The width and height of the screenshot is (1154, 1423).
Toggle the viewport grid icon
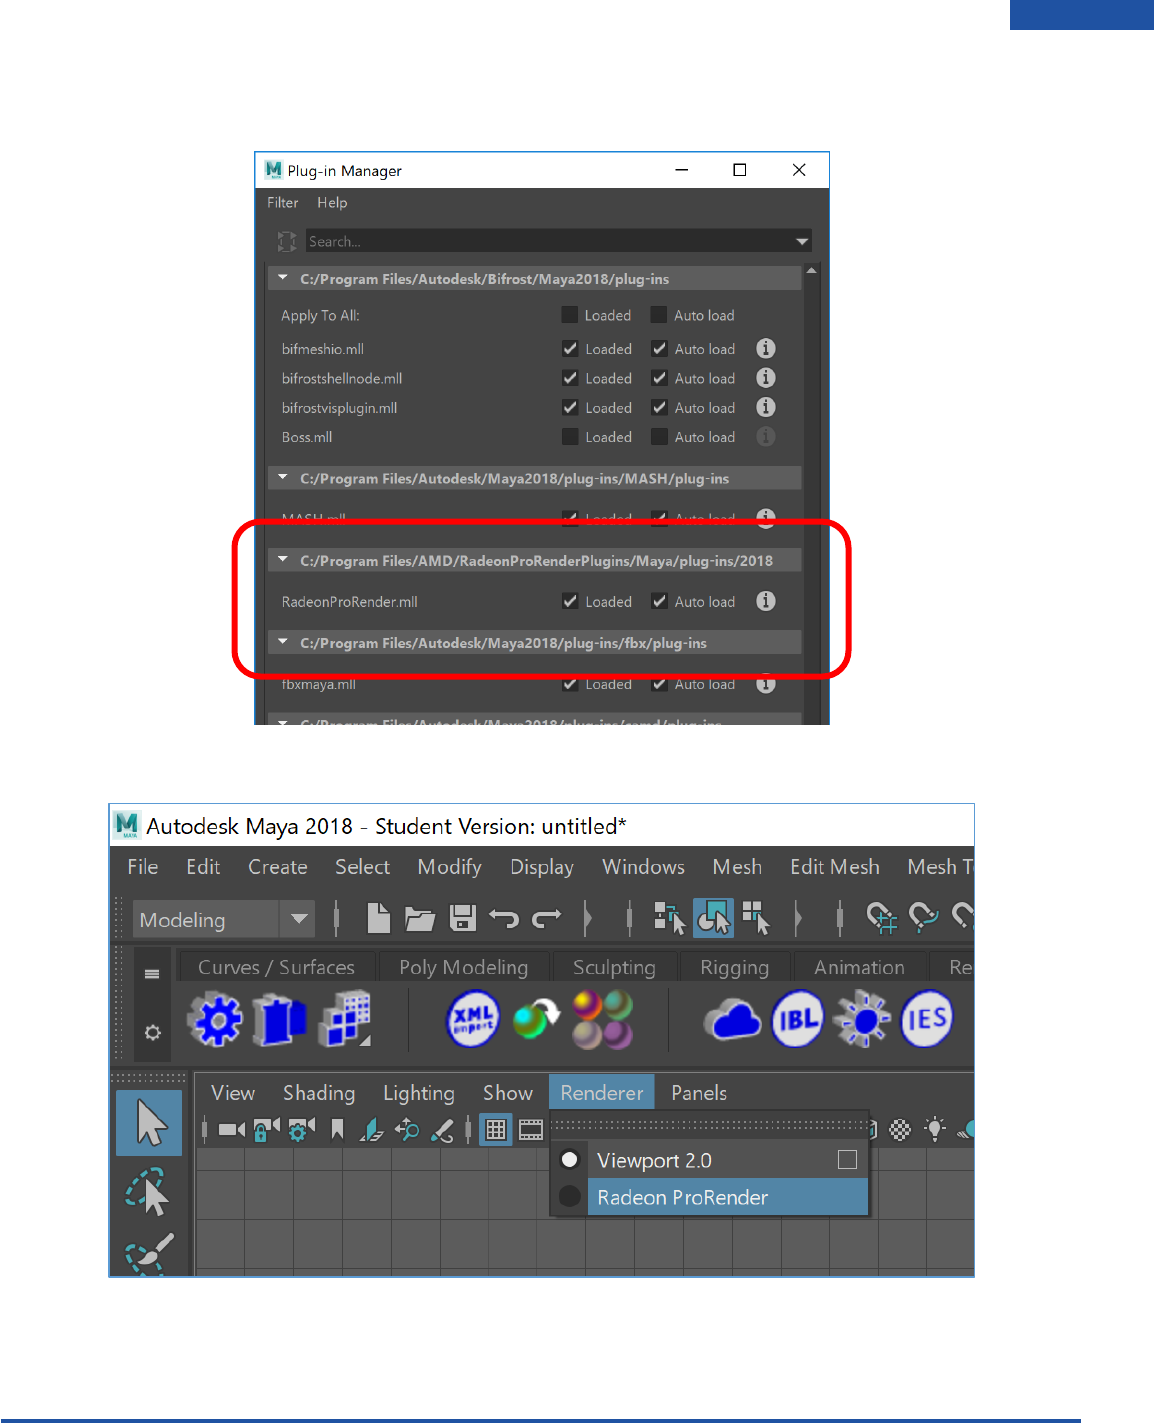coord(495,1130)
